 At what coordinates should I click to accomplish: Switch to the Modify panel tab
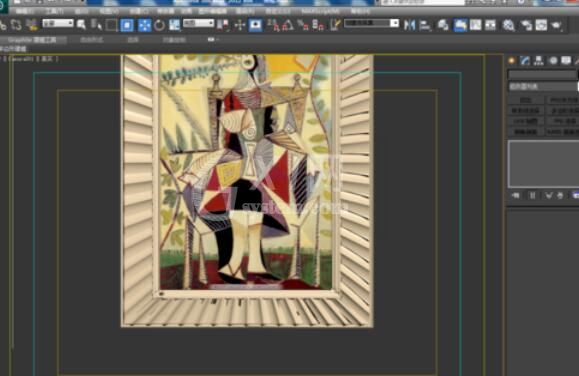525,61
